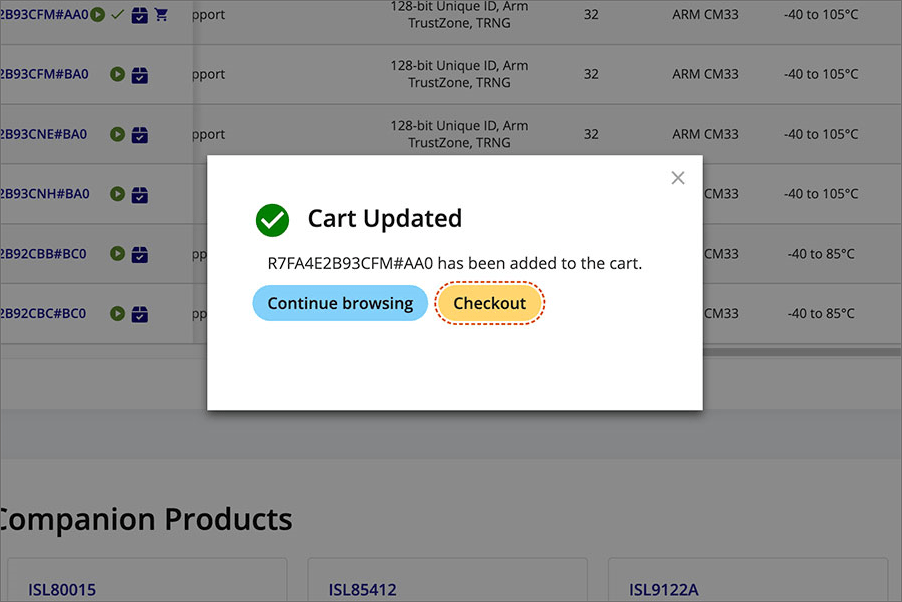The image size is (902, 602).
Task: Open the part number link ending CNE#BA0
Action: (44, 134)
